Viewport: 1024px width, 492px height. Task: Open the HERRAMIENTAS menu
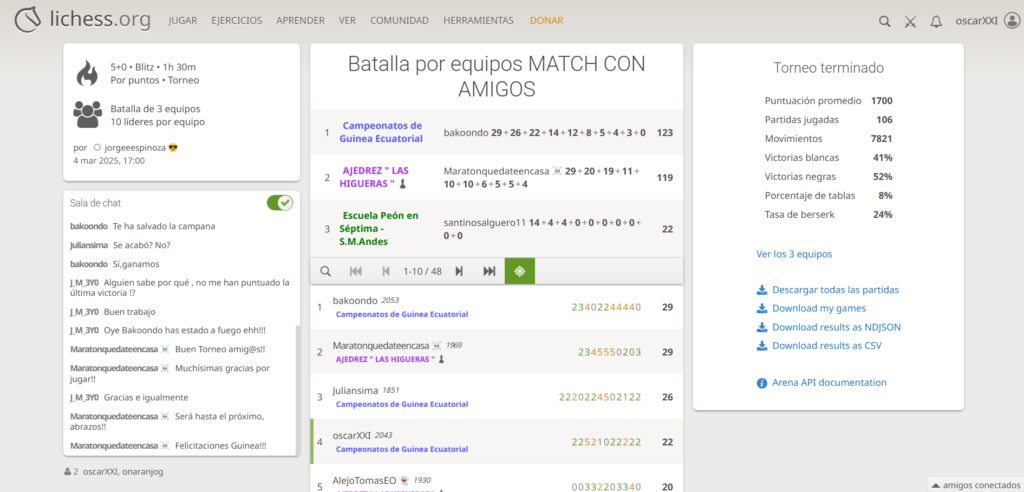[479, 21]
